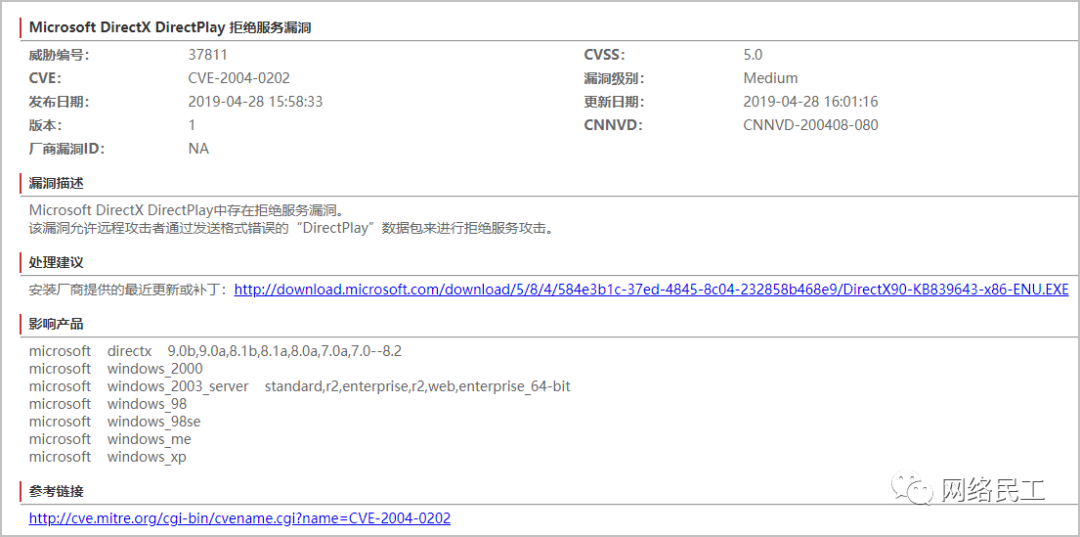
Task: Click the update date 2019-04-28 16:01:16
Action: 811,102
